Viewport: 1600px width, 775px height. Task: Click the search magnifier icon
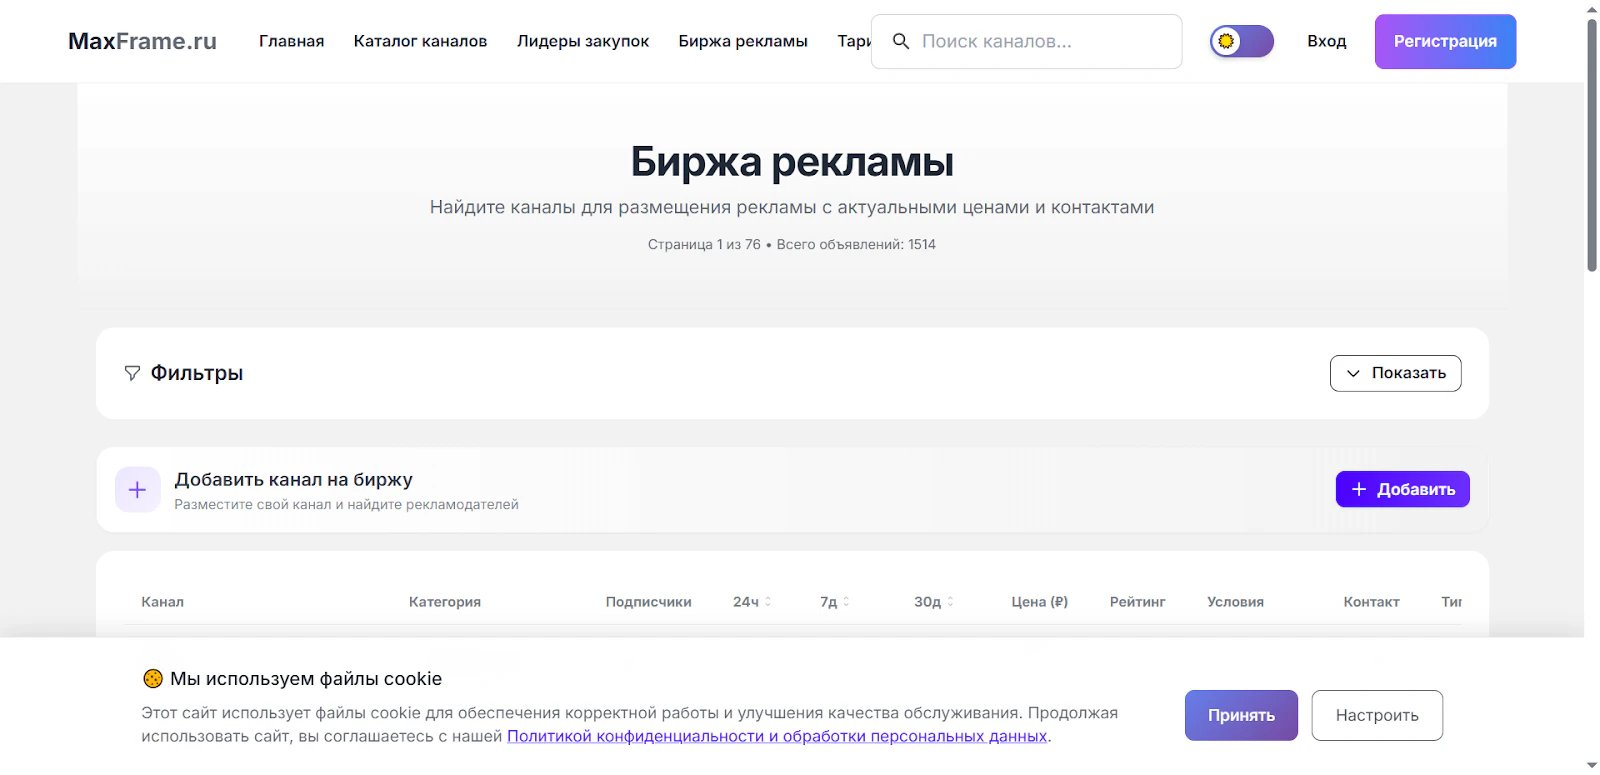[x=901, y=41]
